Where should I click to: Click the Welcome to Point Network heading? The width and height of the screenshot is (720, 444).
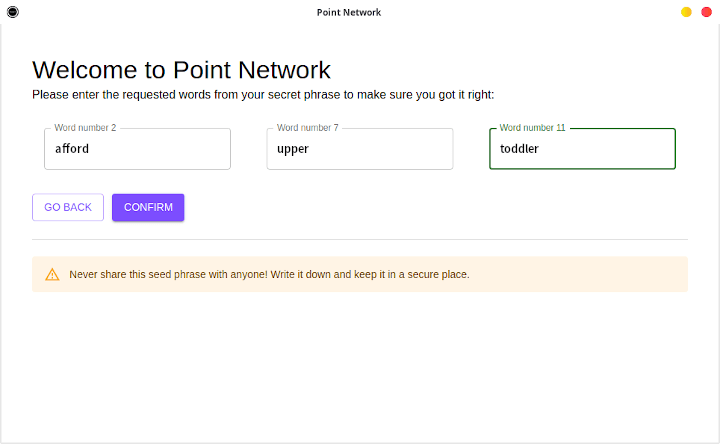(x=181, y=70)
